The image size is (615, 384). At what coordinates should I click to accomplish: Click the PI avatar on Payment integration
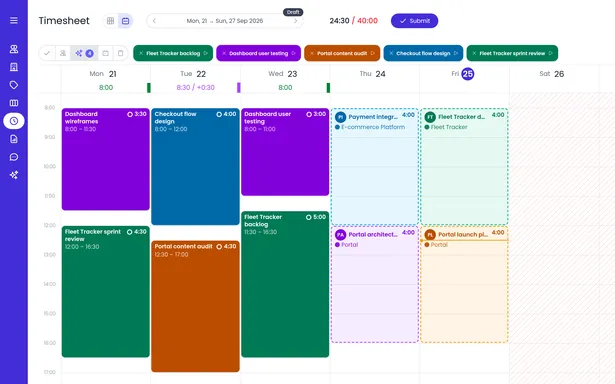[x=340, y=117]
